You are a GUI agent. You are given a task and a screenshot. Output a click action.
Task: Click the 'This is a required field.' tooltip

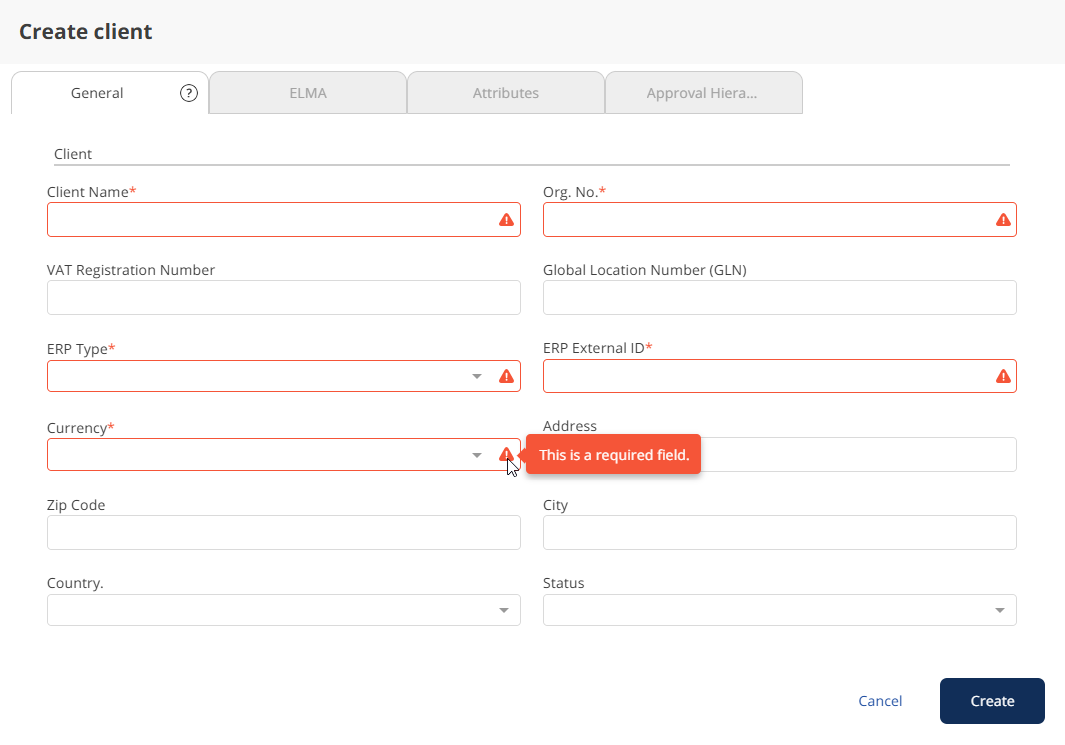(x=613, y=454)
